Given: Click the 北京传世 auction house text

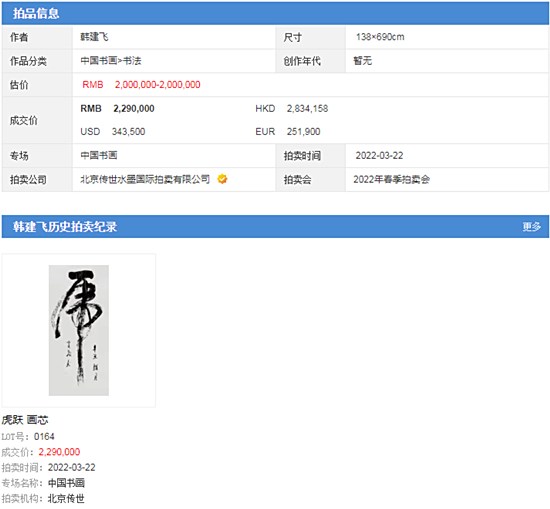Looking at the screenshot, I should pyautogui.click(x=66, y=498).
